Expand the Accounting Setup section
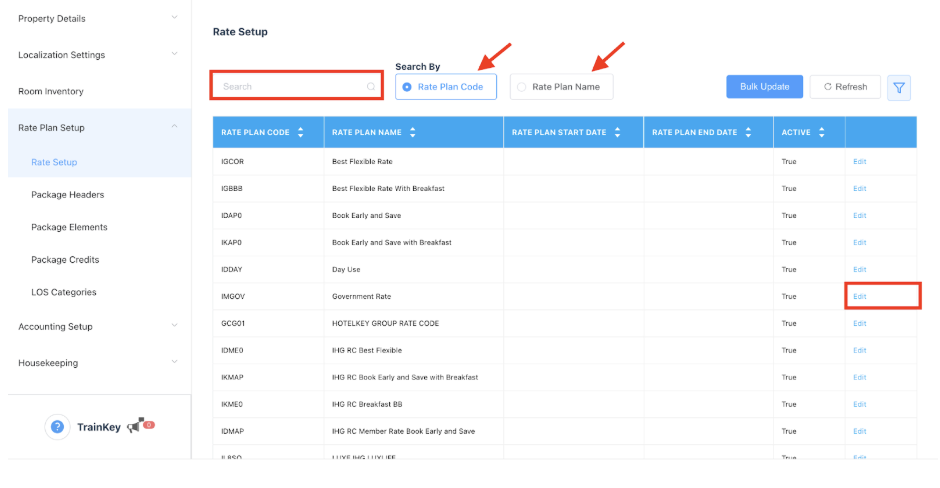The height and width of the screenshot is (488, 940). coord(175,326)
